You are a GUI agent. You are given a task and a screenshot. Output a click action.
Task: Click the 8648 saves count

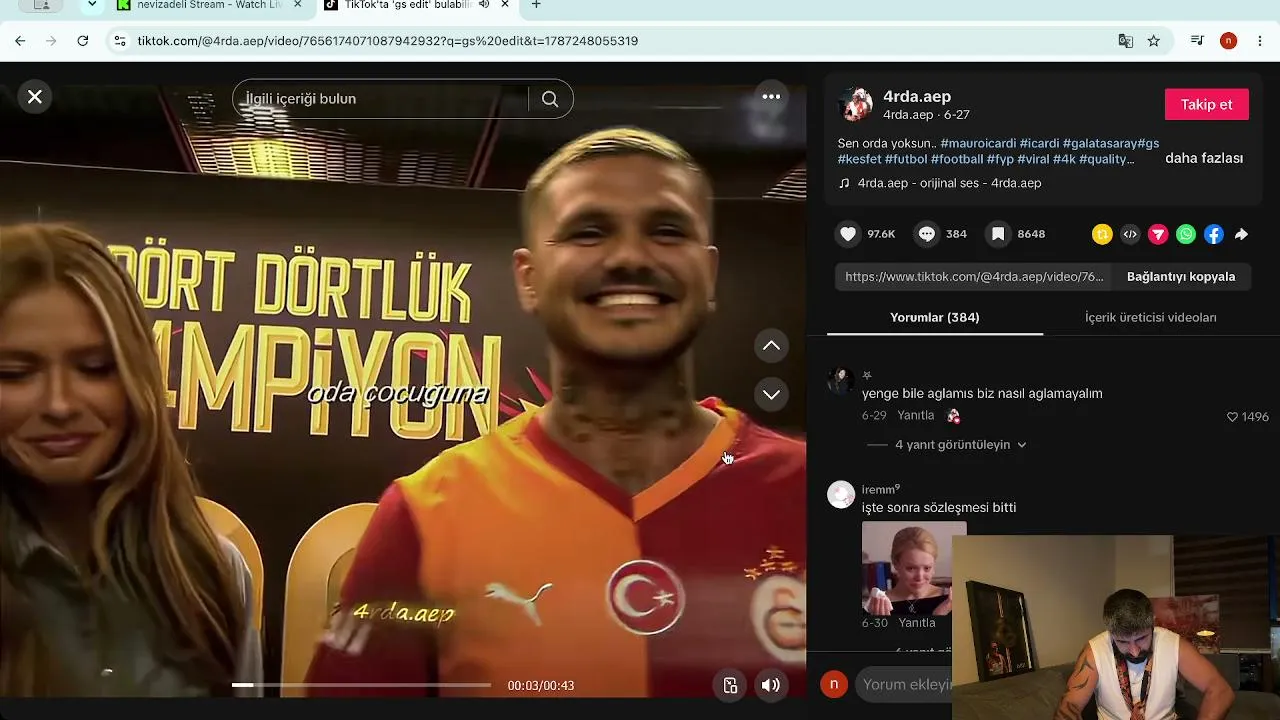pyautogui.click(x=1031, y=234)
